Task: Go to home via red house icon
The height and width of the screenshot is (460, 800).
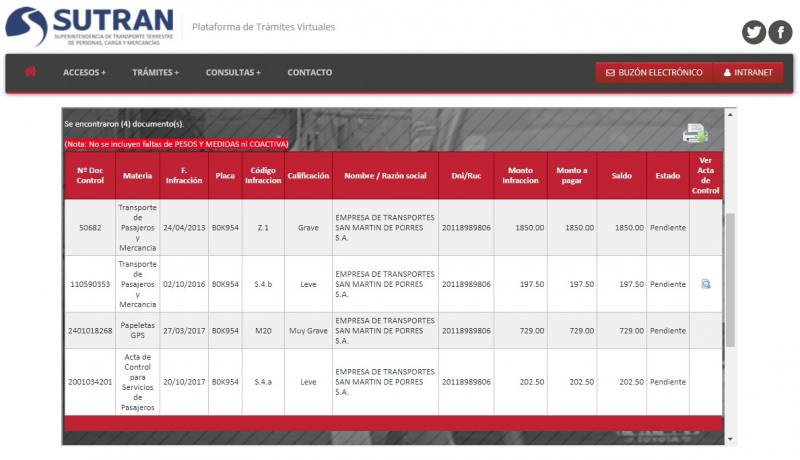Action: pyautogui.click(x=31, y=71)
